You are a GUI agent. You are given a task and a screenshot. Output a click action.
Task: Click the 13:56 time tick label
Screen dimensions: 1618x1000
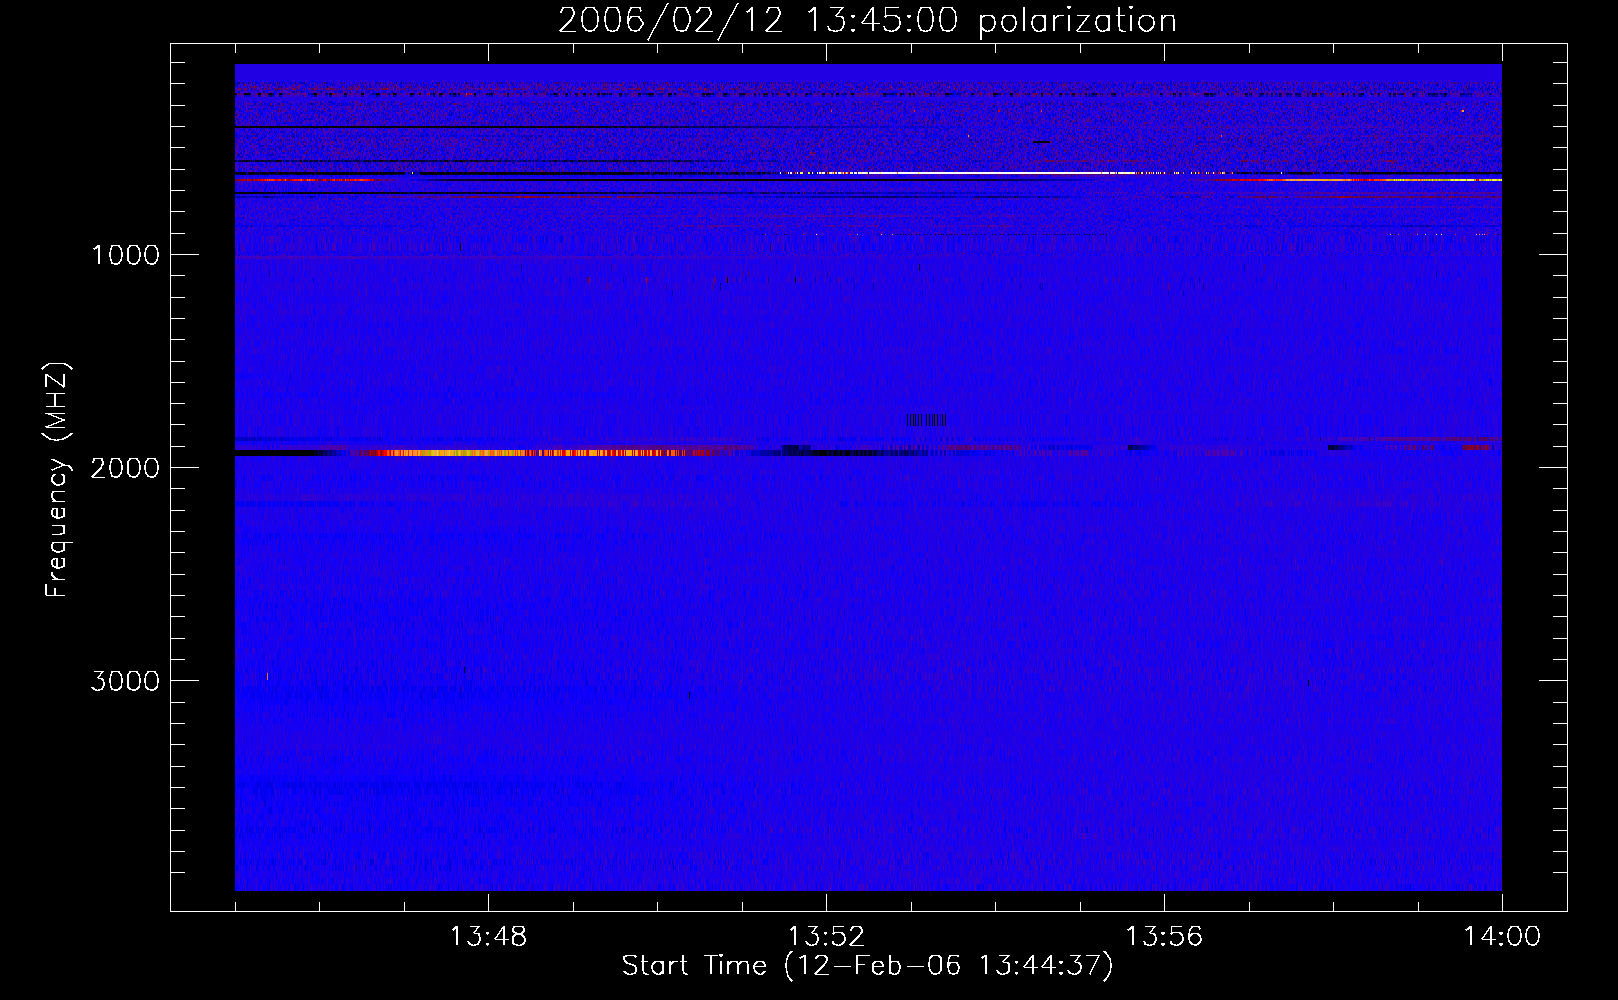pos(1164,937)
